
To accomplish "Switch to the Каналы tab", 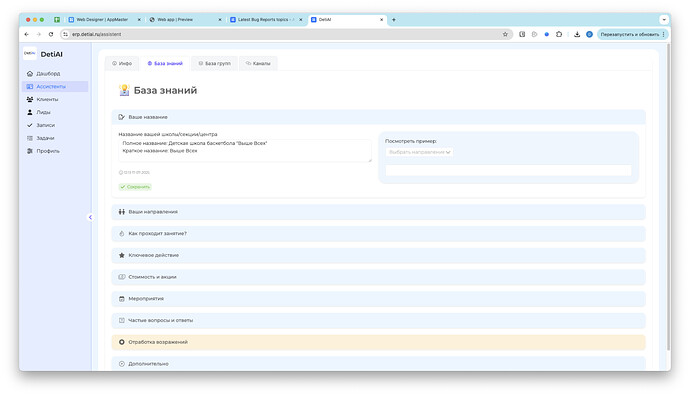I will pos(258,63).
